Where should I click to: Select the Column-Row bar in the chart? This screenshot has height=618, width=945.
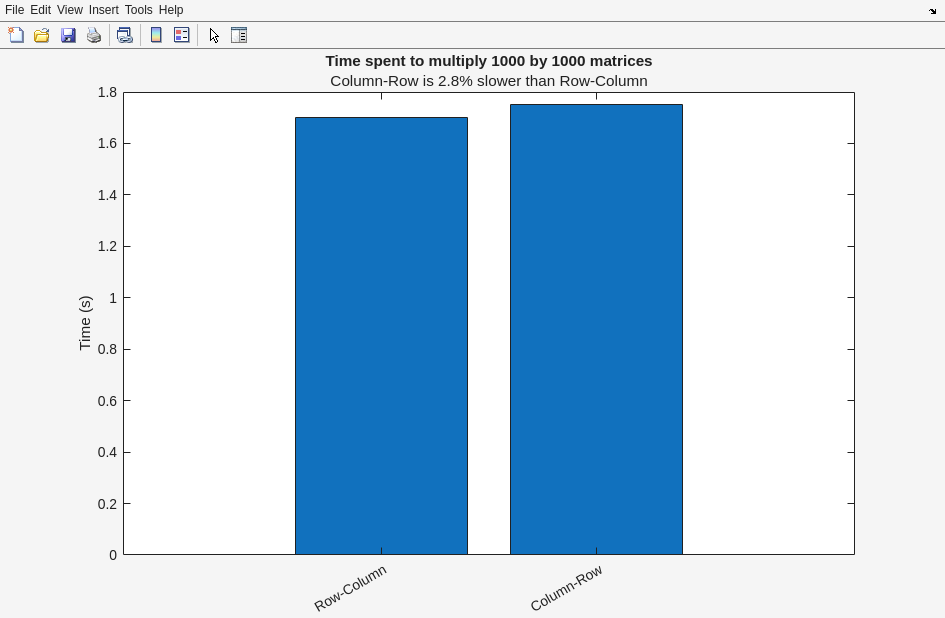[596, 330]
